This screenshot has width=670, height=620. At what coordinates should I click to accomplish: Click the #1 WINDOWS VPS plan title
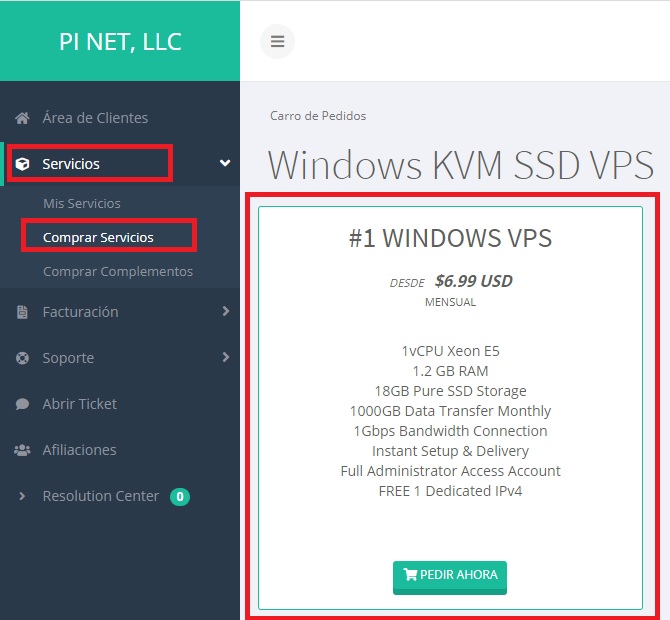click(450, 238)
